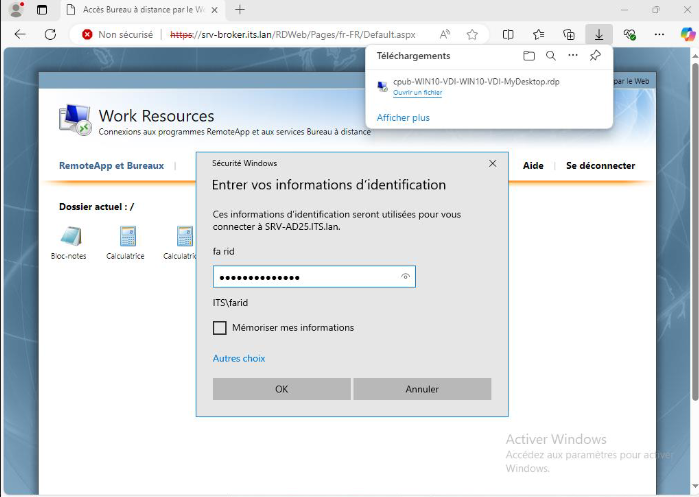This screenshot has height=497, width=699.
Task: Pin the Téléchargements panel
Action: (x=595, y=56)
